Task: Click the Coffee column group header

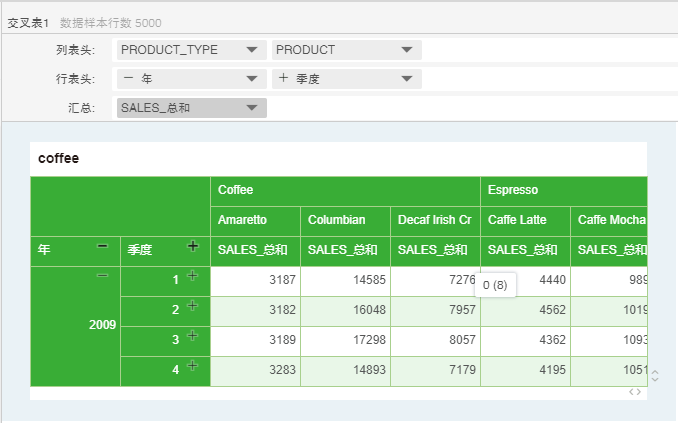Action: click(236, 189)
